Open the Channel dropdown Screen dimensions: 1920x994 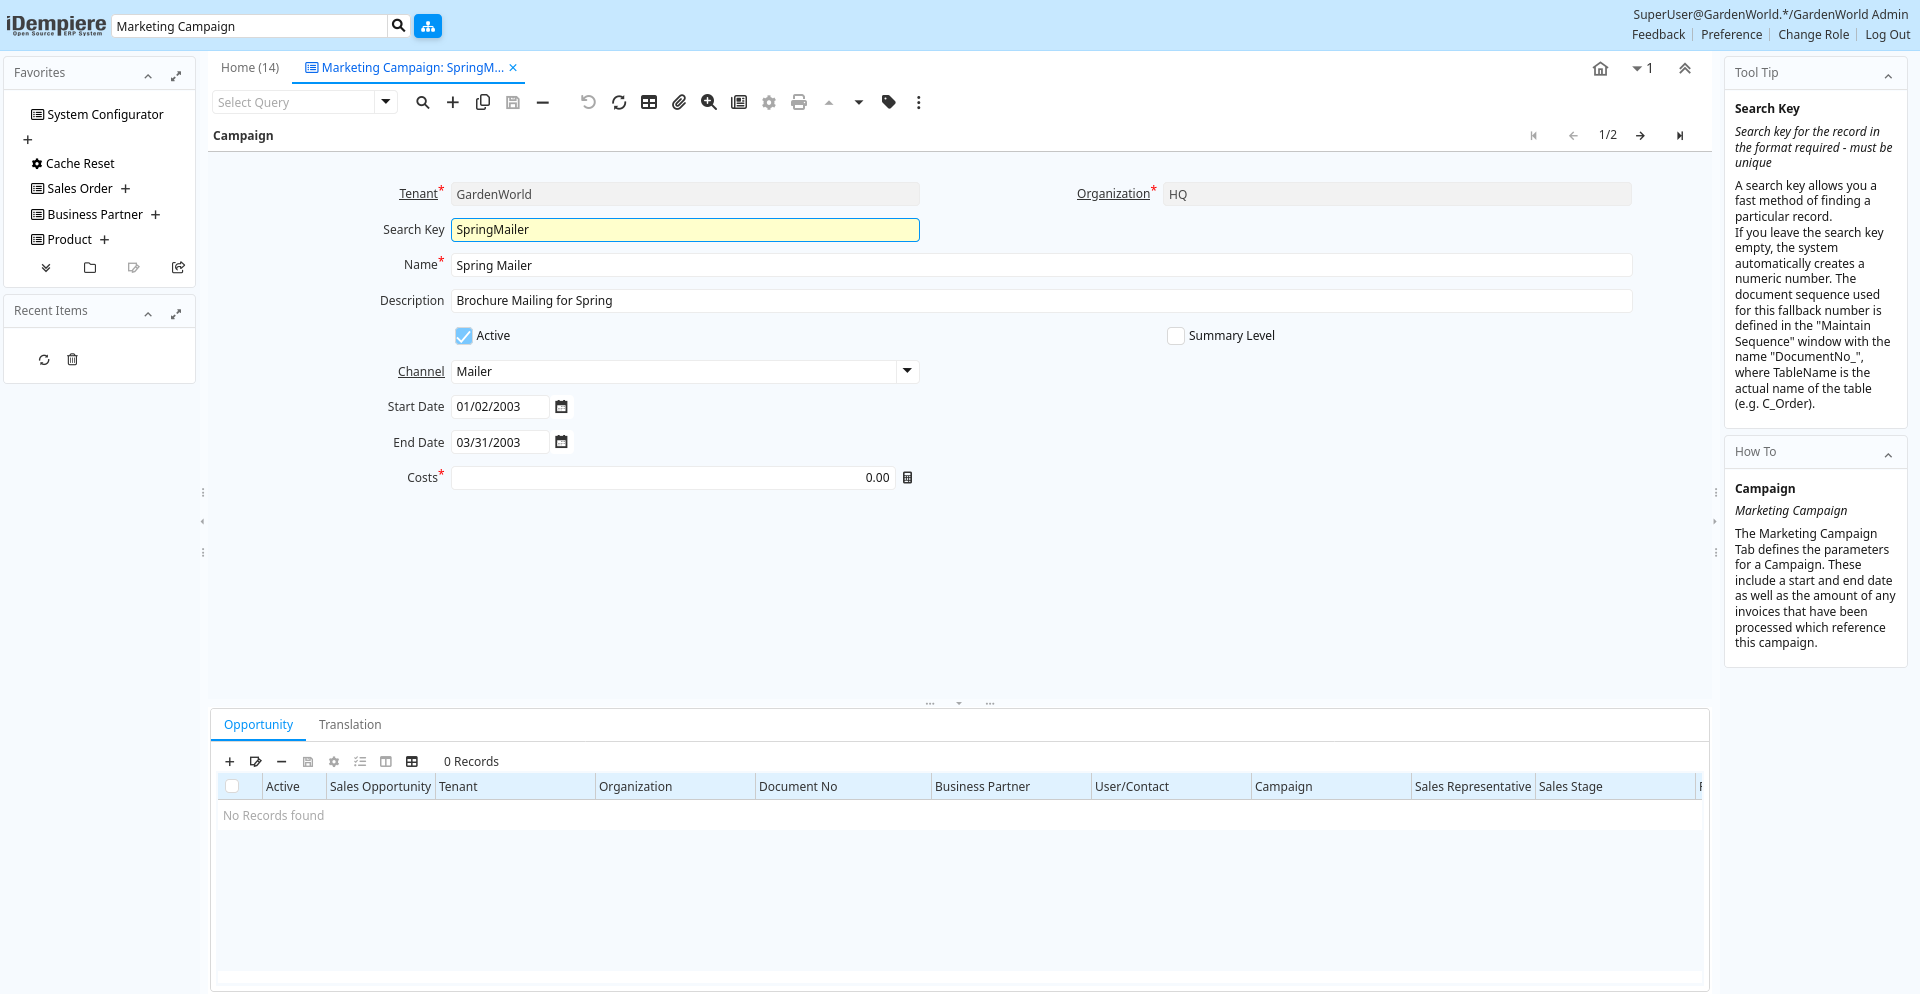(x=907, y=371)
